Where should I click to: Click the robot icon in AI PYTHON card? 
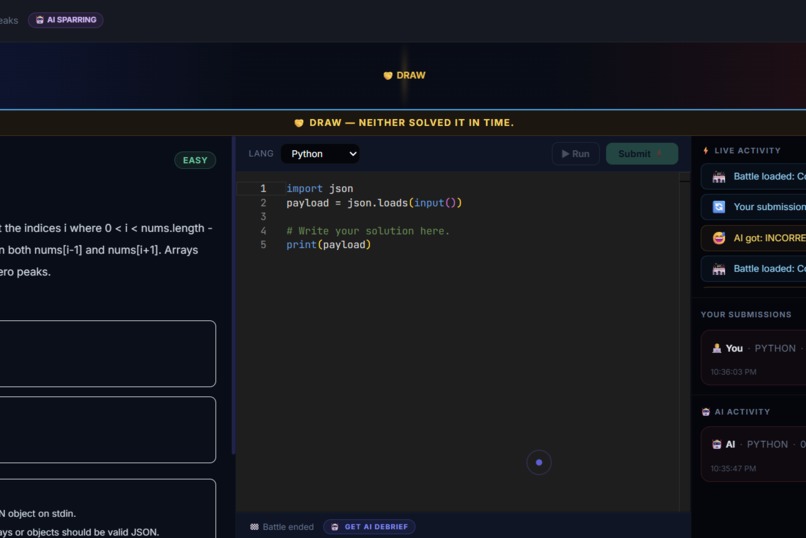point(717,444)
